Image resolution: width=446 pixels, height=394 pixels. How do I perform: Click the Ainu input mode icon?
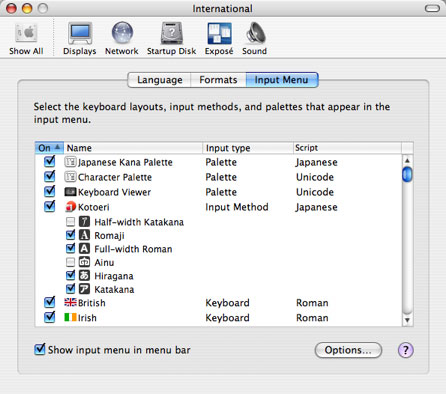tap(84, 262)
